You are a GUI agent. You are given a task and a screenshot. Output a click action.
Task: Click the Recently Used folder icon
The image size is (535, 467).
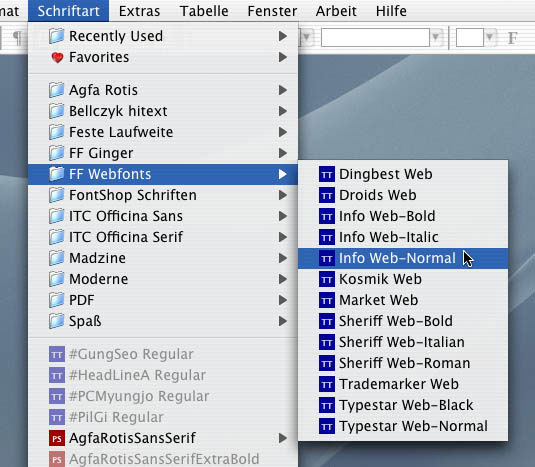coord(56,36)
